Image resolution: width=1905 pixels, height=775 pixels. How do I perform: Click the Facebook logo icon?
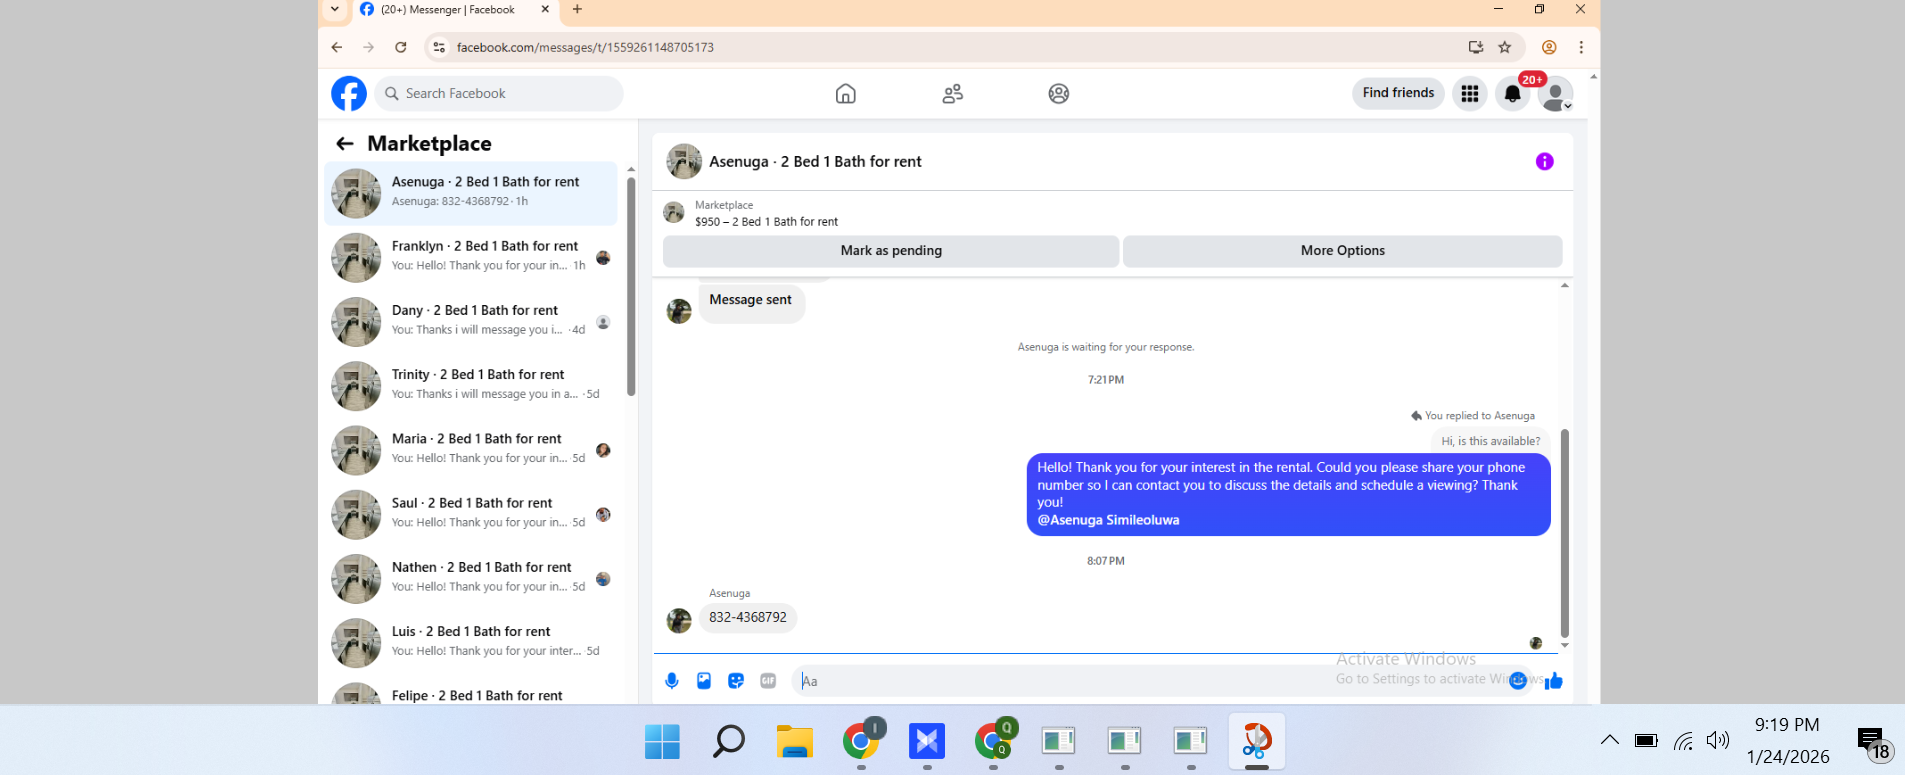click(349, 93)
